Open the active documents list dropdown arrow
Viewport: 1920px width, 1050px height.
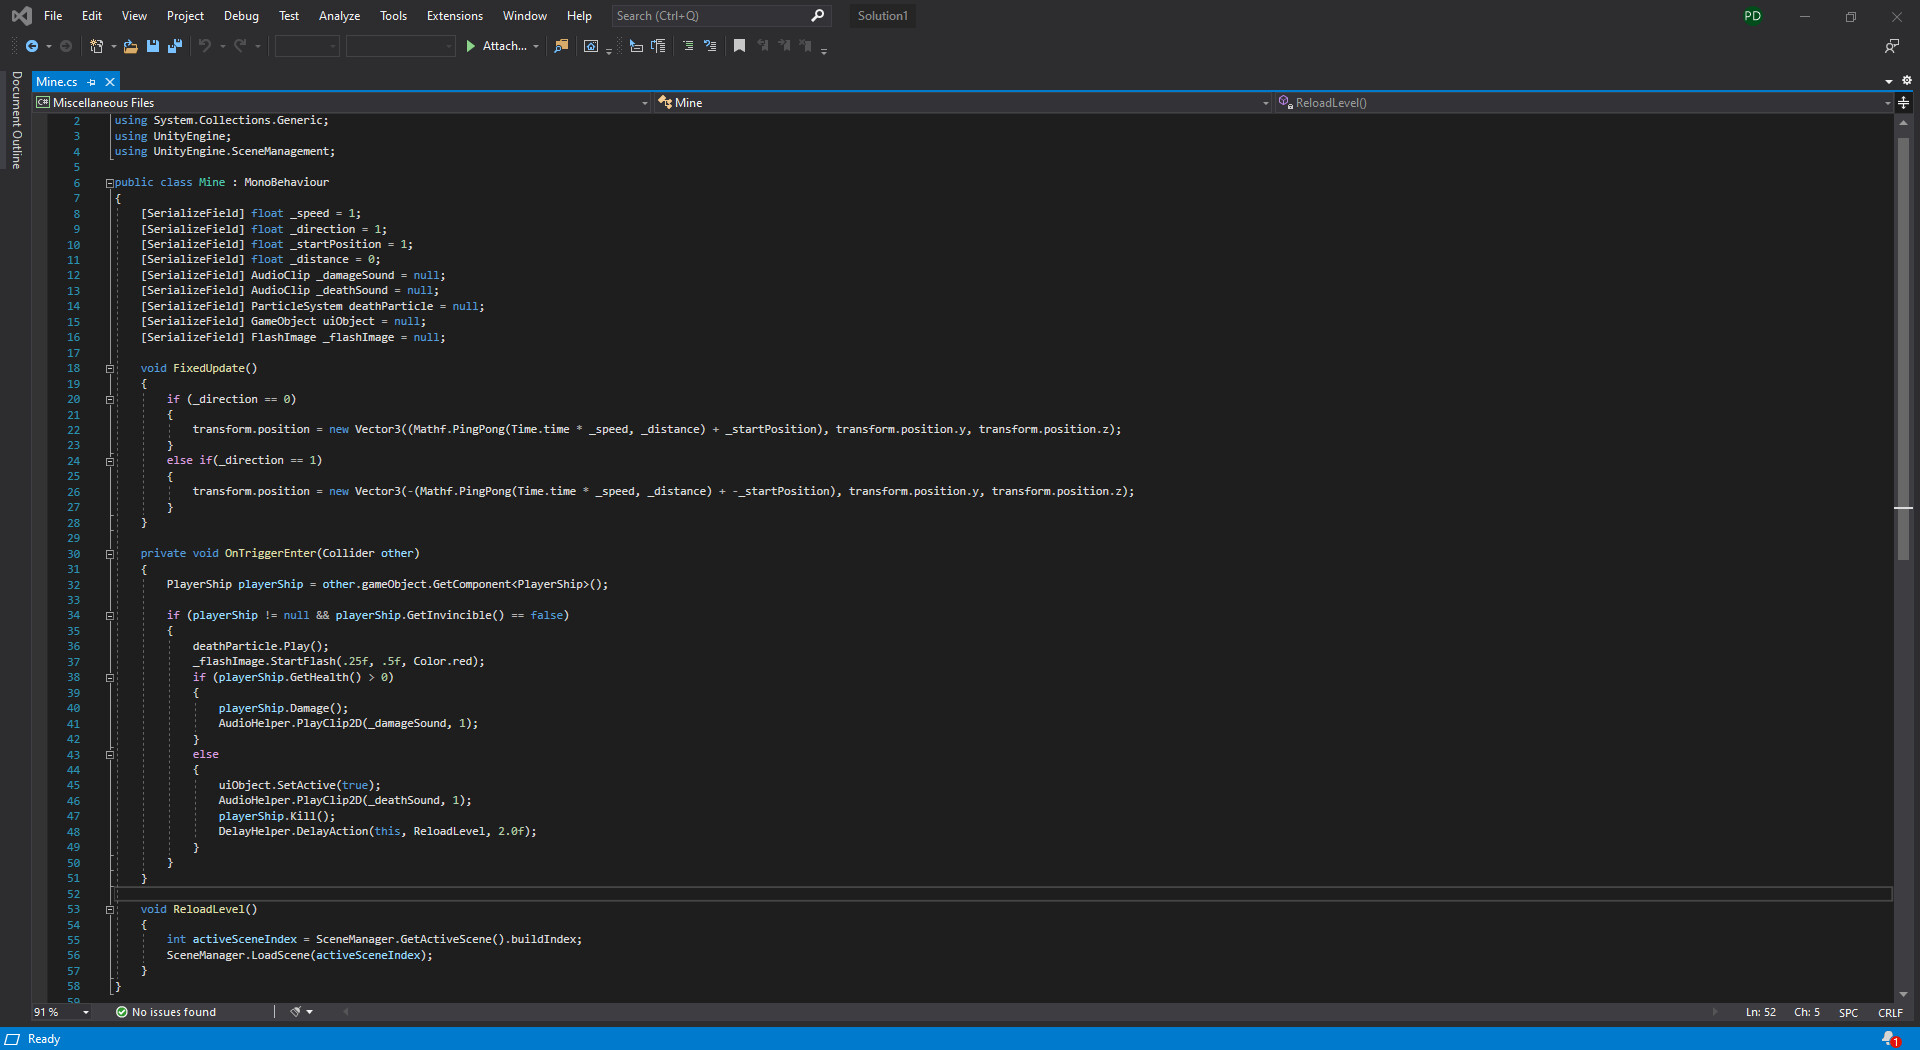pyautogui.click(x=1889, y=82)
